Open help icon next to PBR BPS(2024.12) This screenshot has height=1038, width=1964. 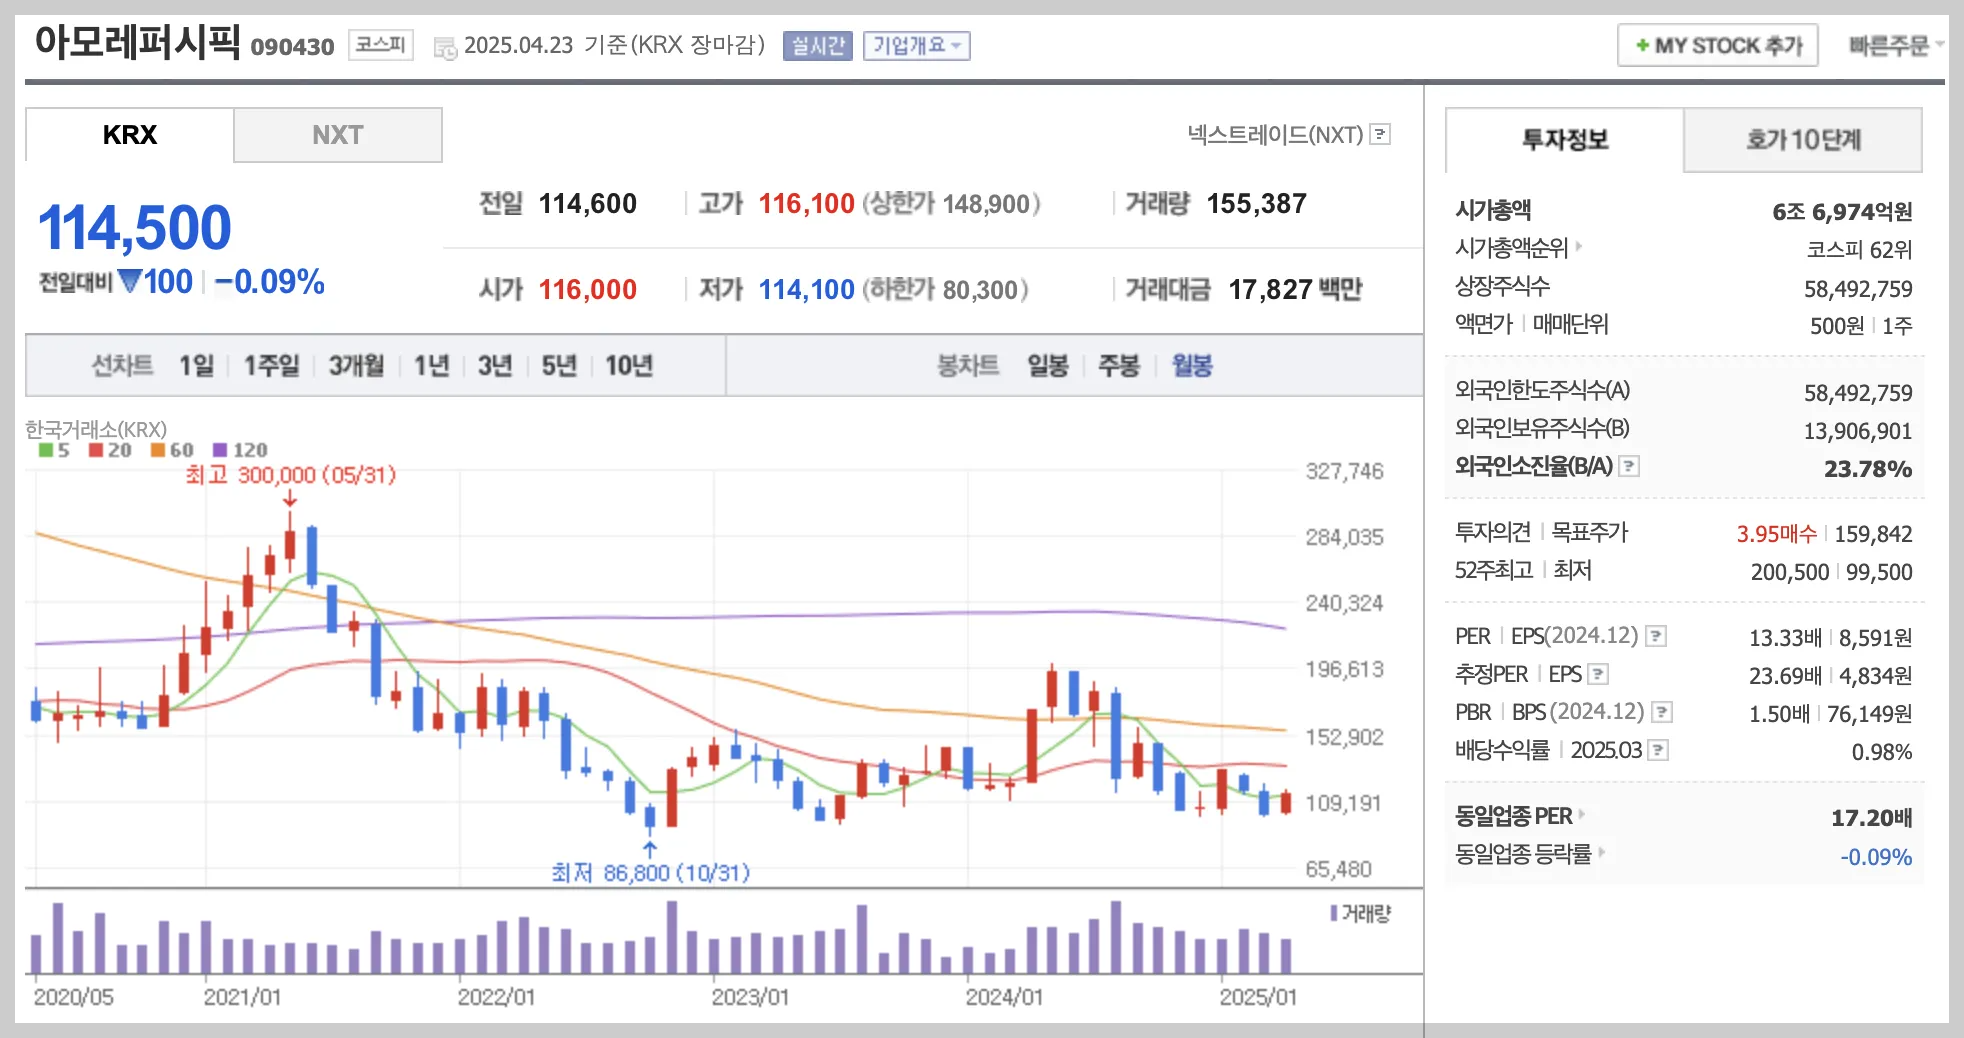1662,712
